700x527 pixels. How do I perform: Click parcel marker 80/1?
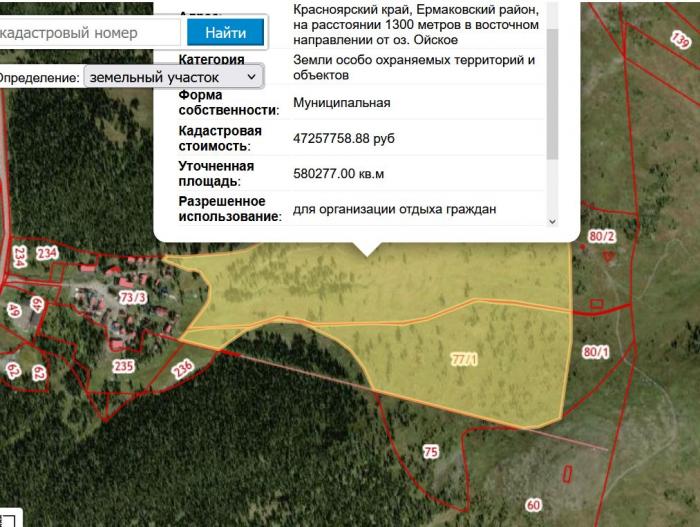click(x=595, y=352)
